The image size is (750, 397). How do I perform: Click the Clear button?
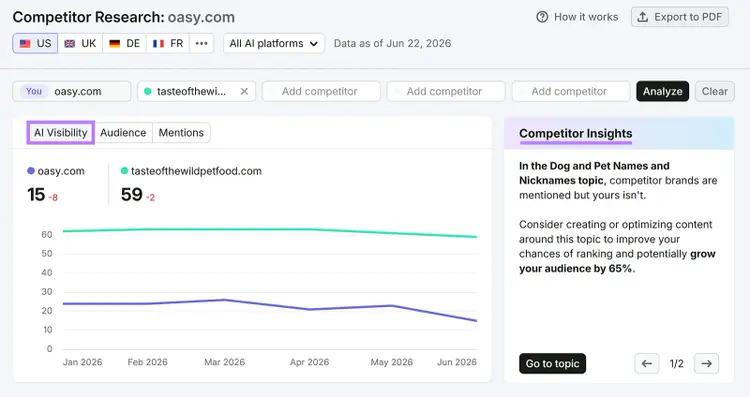tap(715, 91)
